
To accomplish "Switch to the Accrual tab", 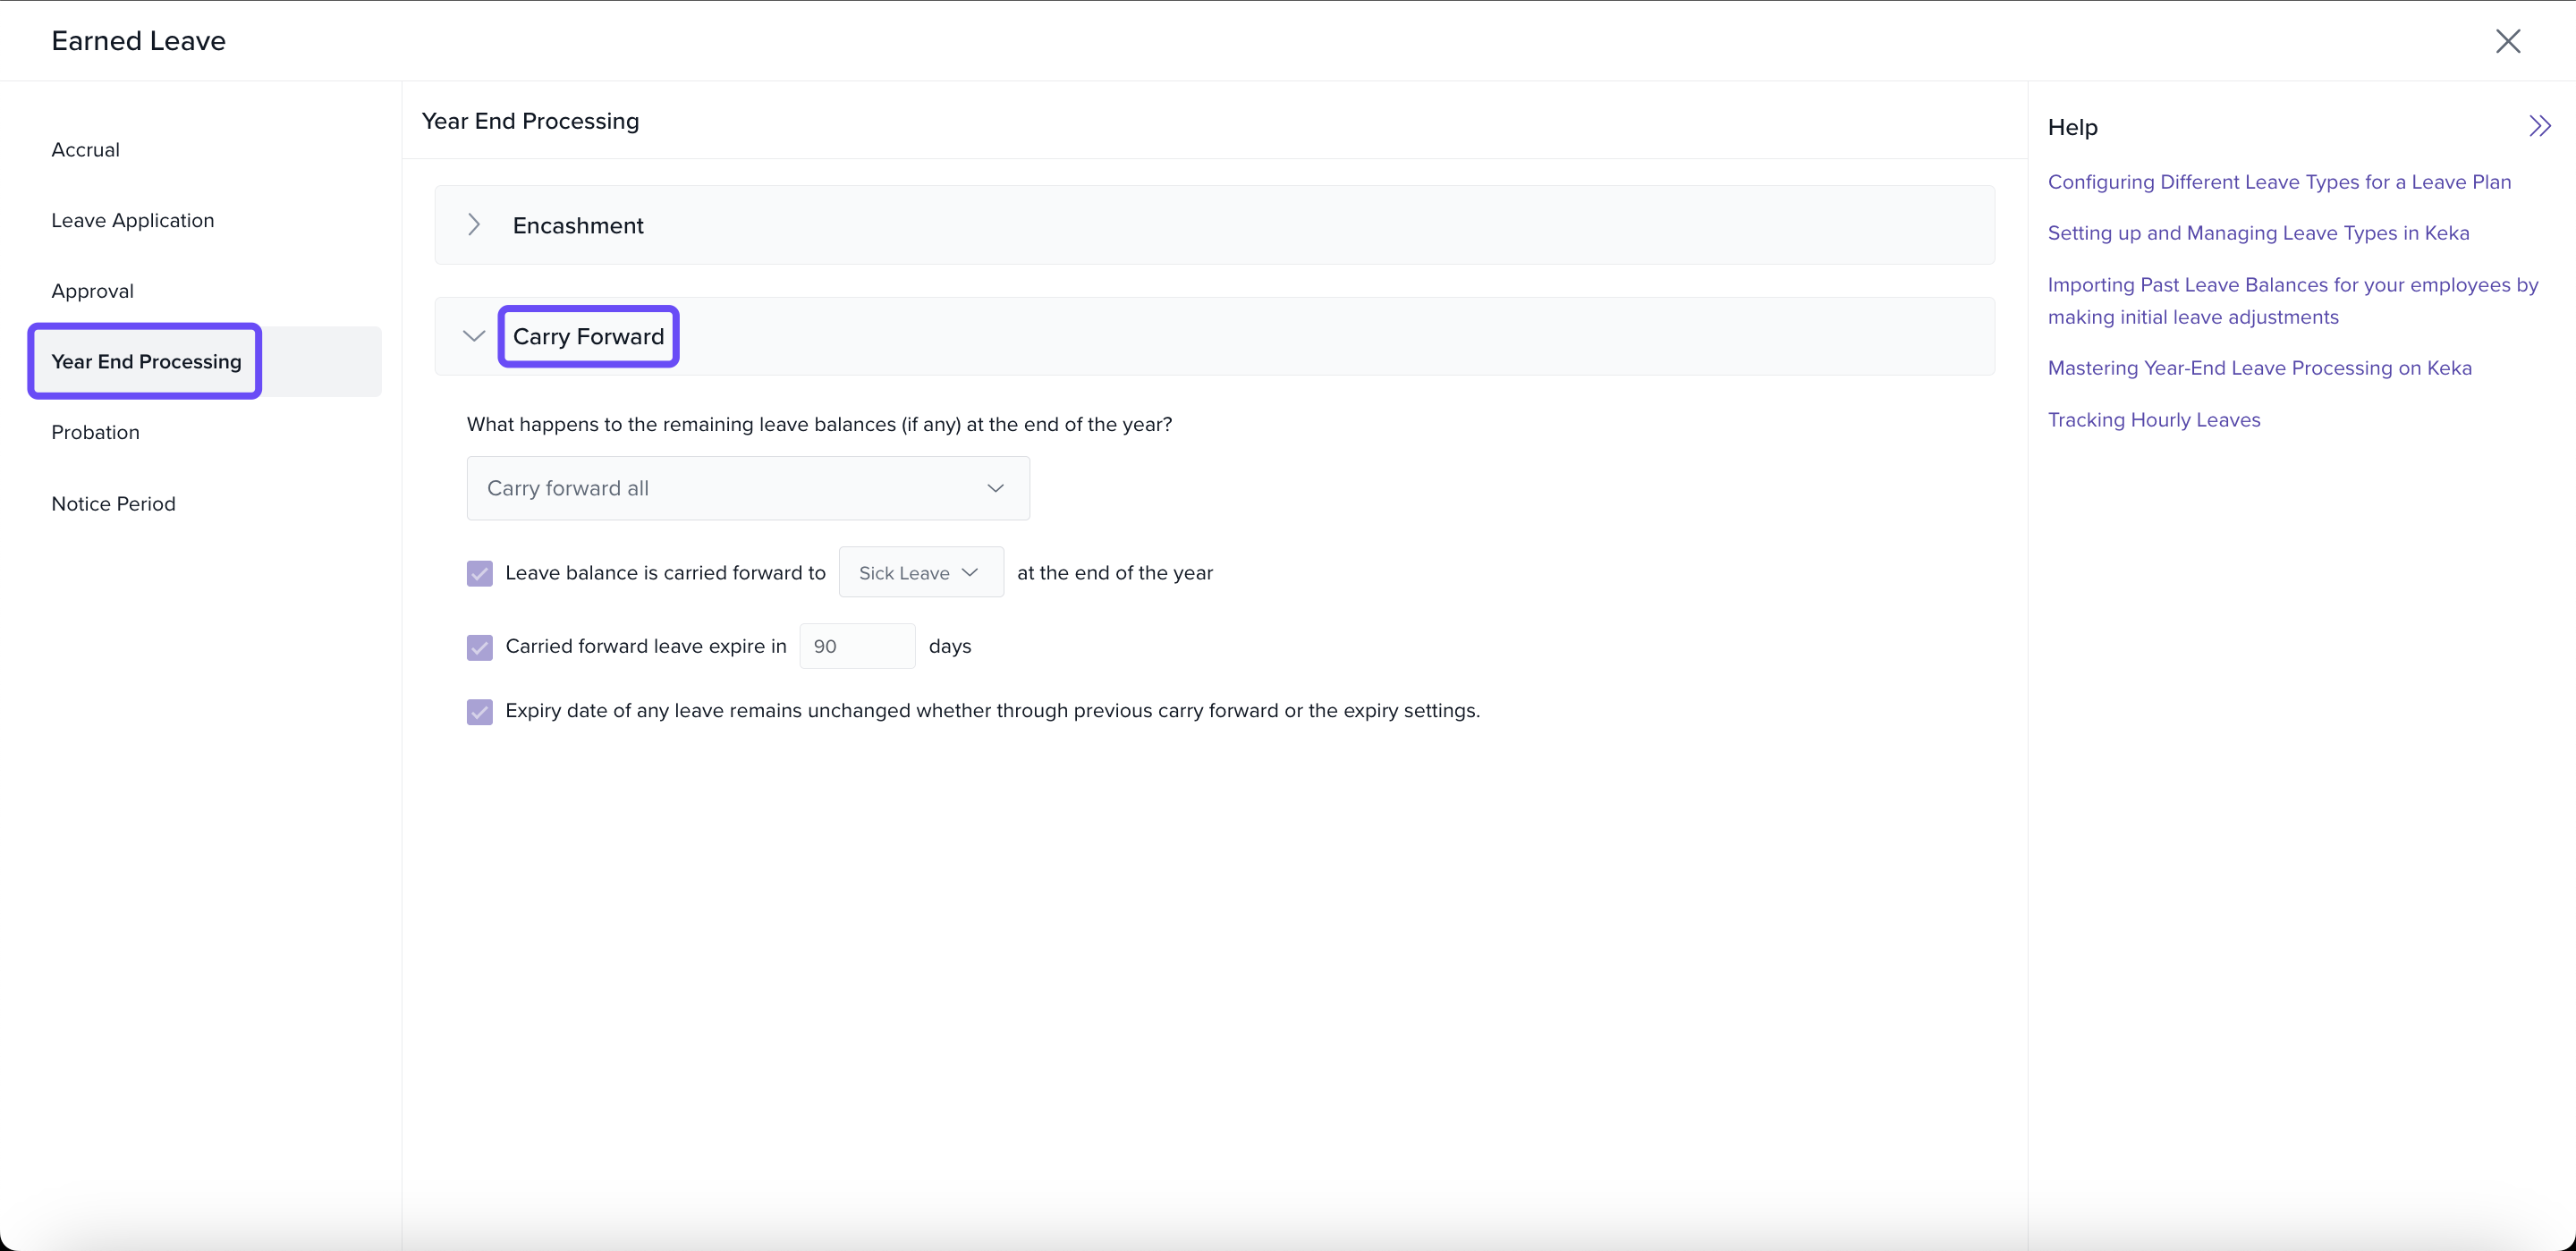I will pos(86,150).
